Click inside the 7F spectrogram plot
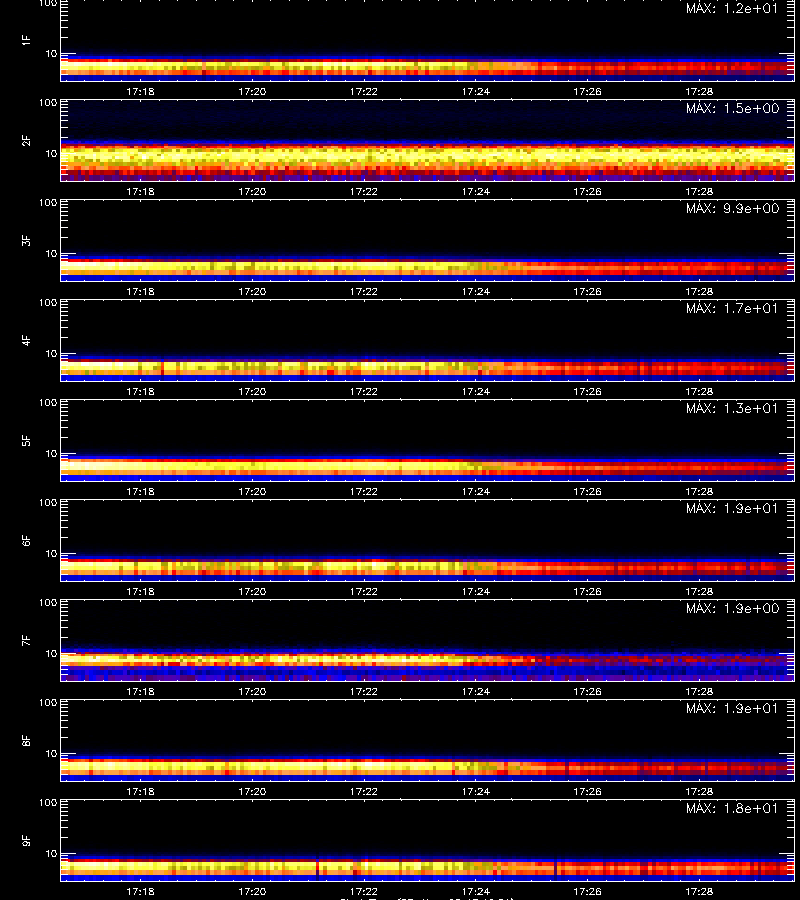Image resolution: width=800 pixels, height=900 pixels. pos(428,641)
